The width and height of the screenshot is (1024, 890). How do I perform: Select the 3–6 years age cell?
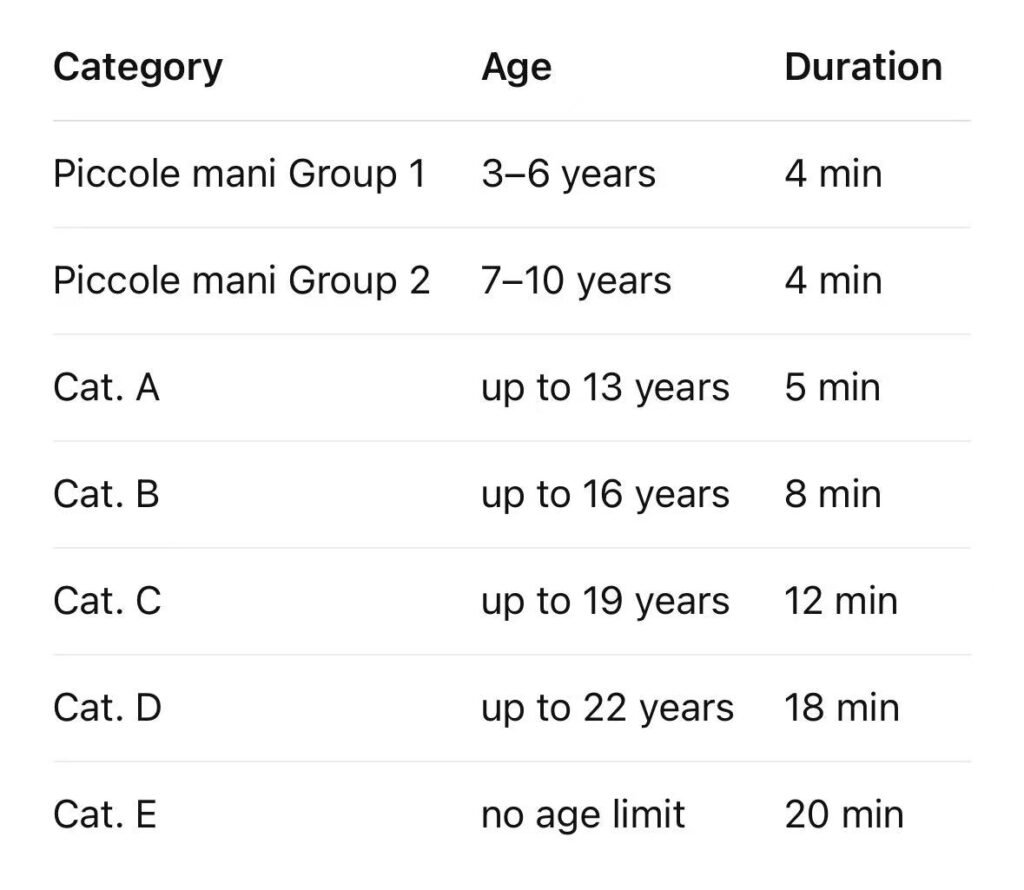[568, 174]
